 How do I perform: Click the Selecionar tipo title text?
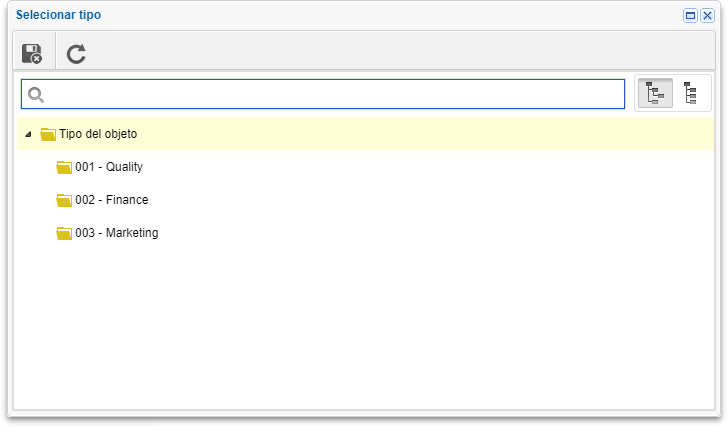click(58, 15)
